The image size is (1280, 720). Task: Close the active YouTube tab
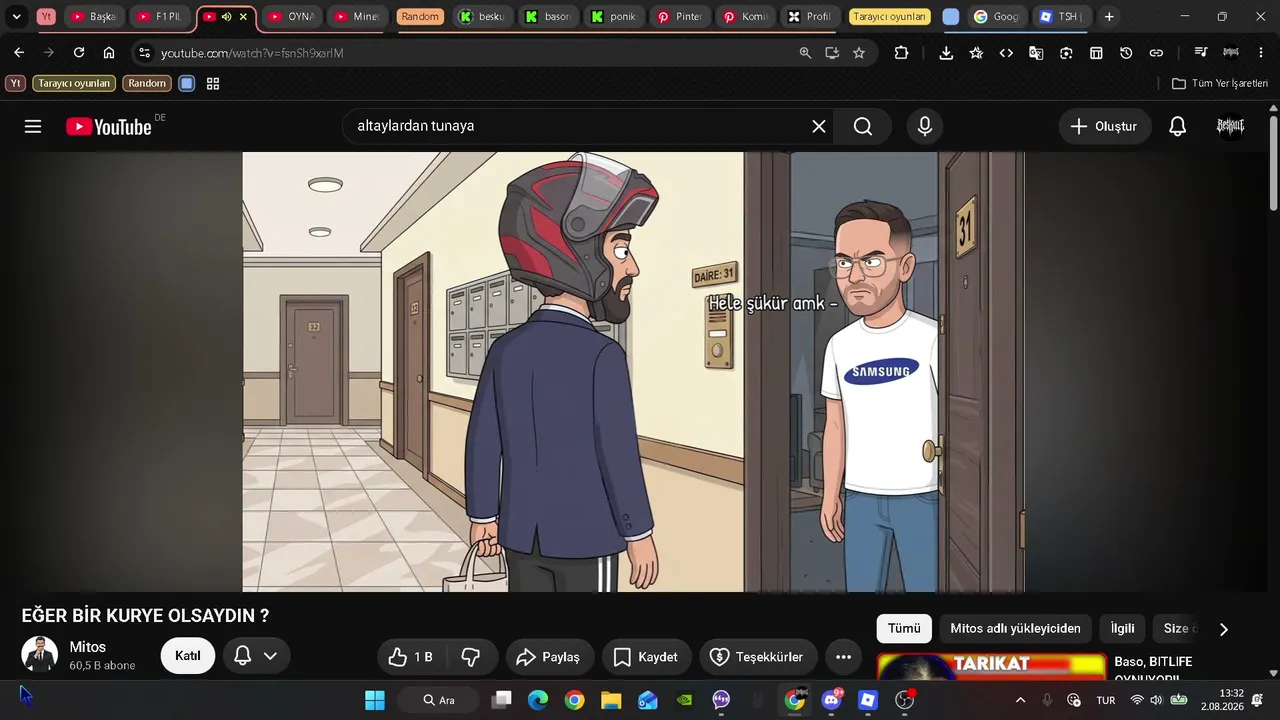click(243, 17)
